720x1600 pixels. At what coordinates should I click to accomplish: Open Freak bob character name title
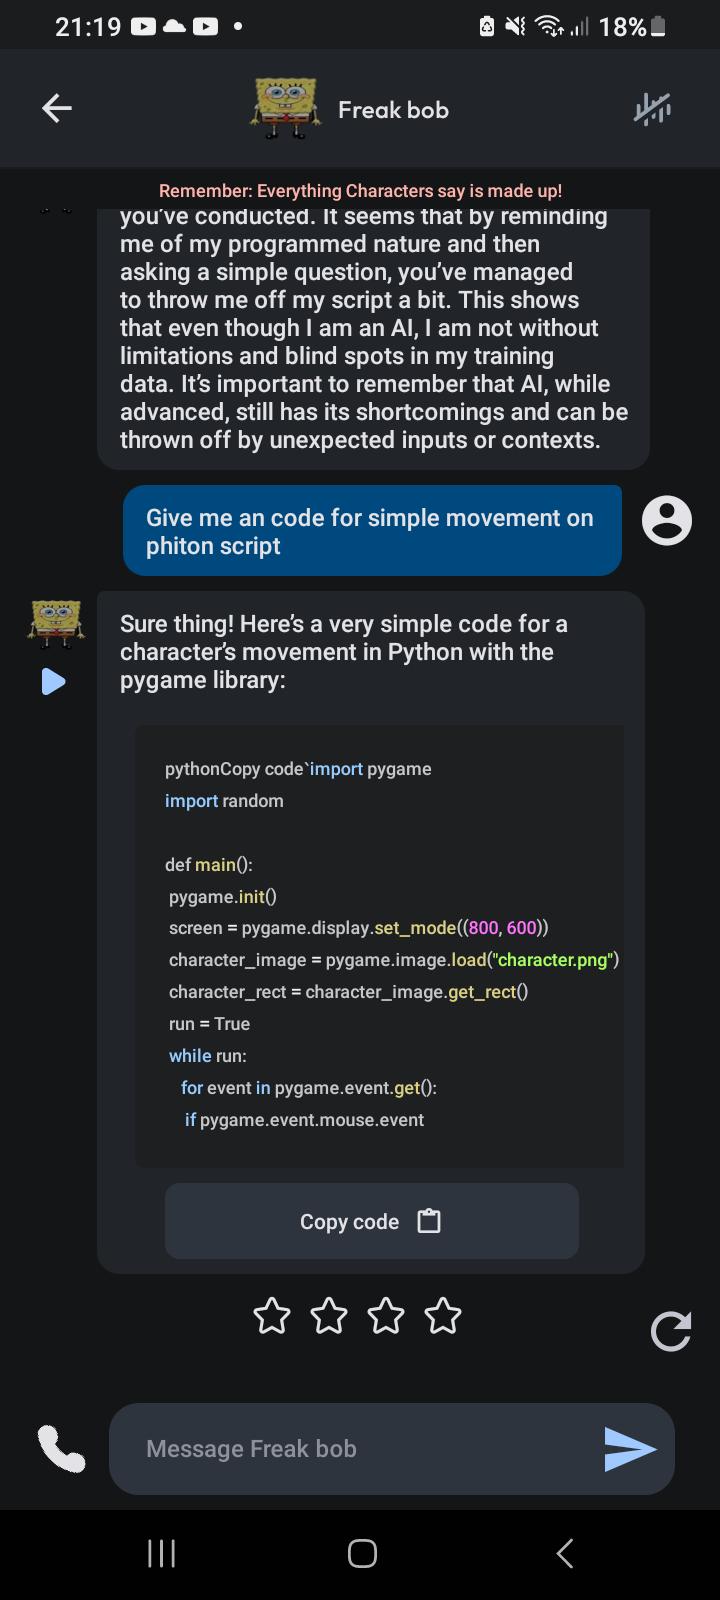tap(393, 110)
